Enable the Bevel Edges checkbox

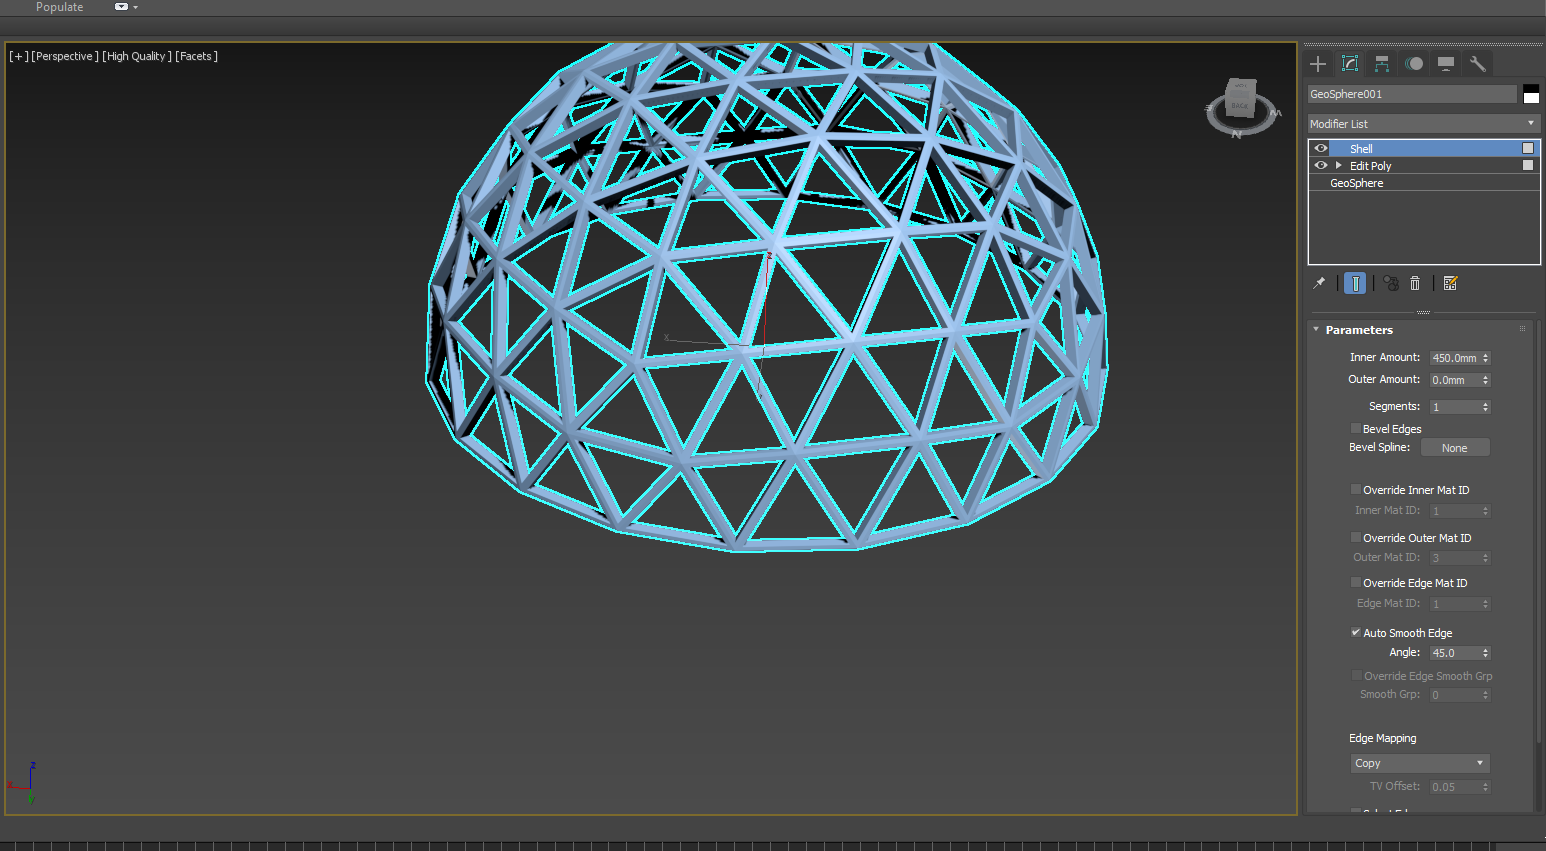[x=1355, y=428]
